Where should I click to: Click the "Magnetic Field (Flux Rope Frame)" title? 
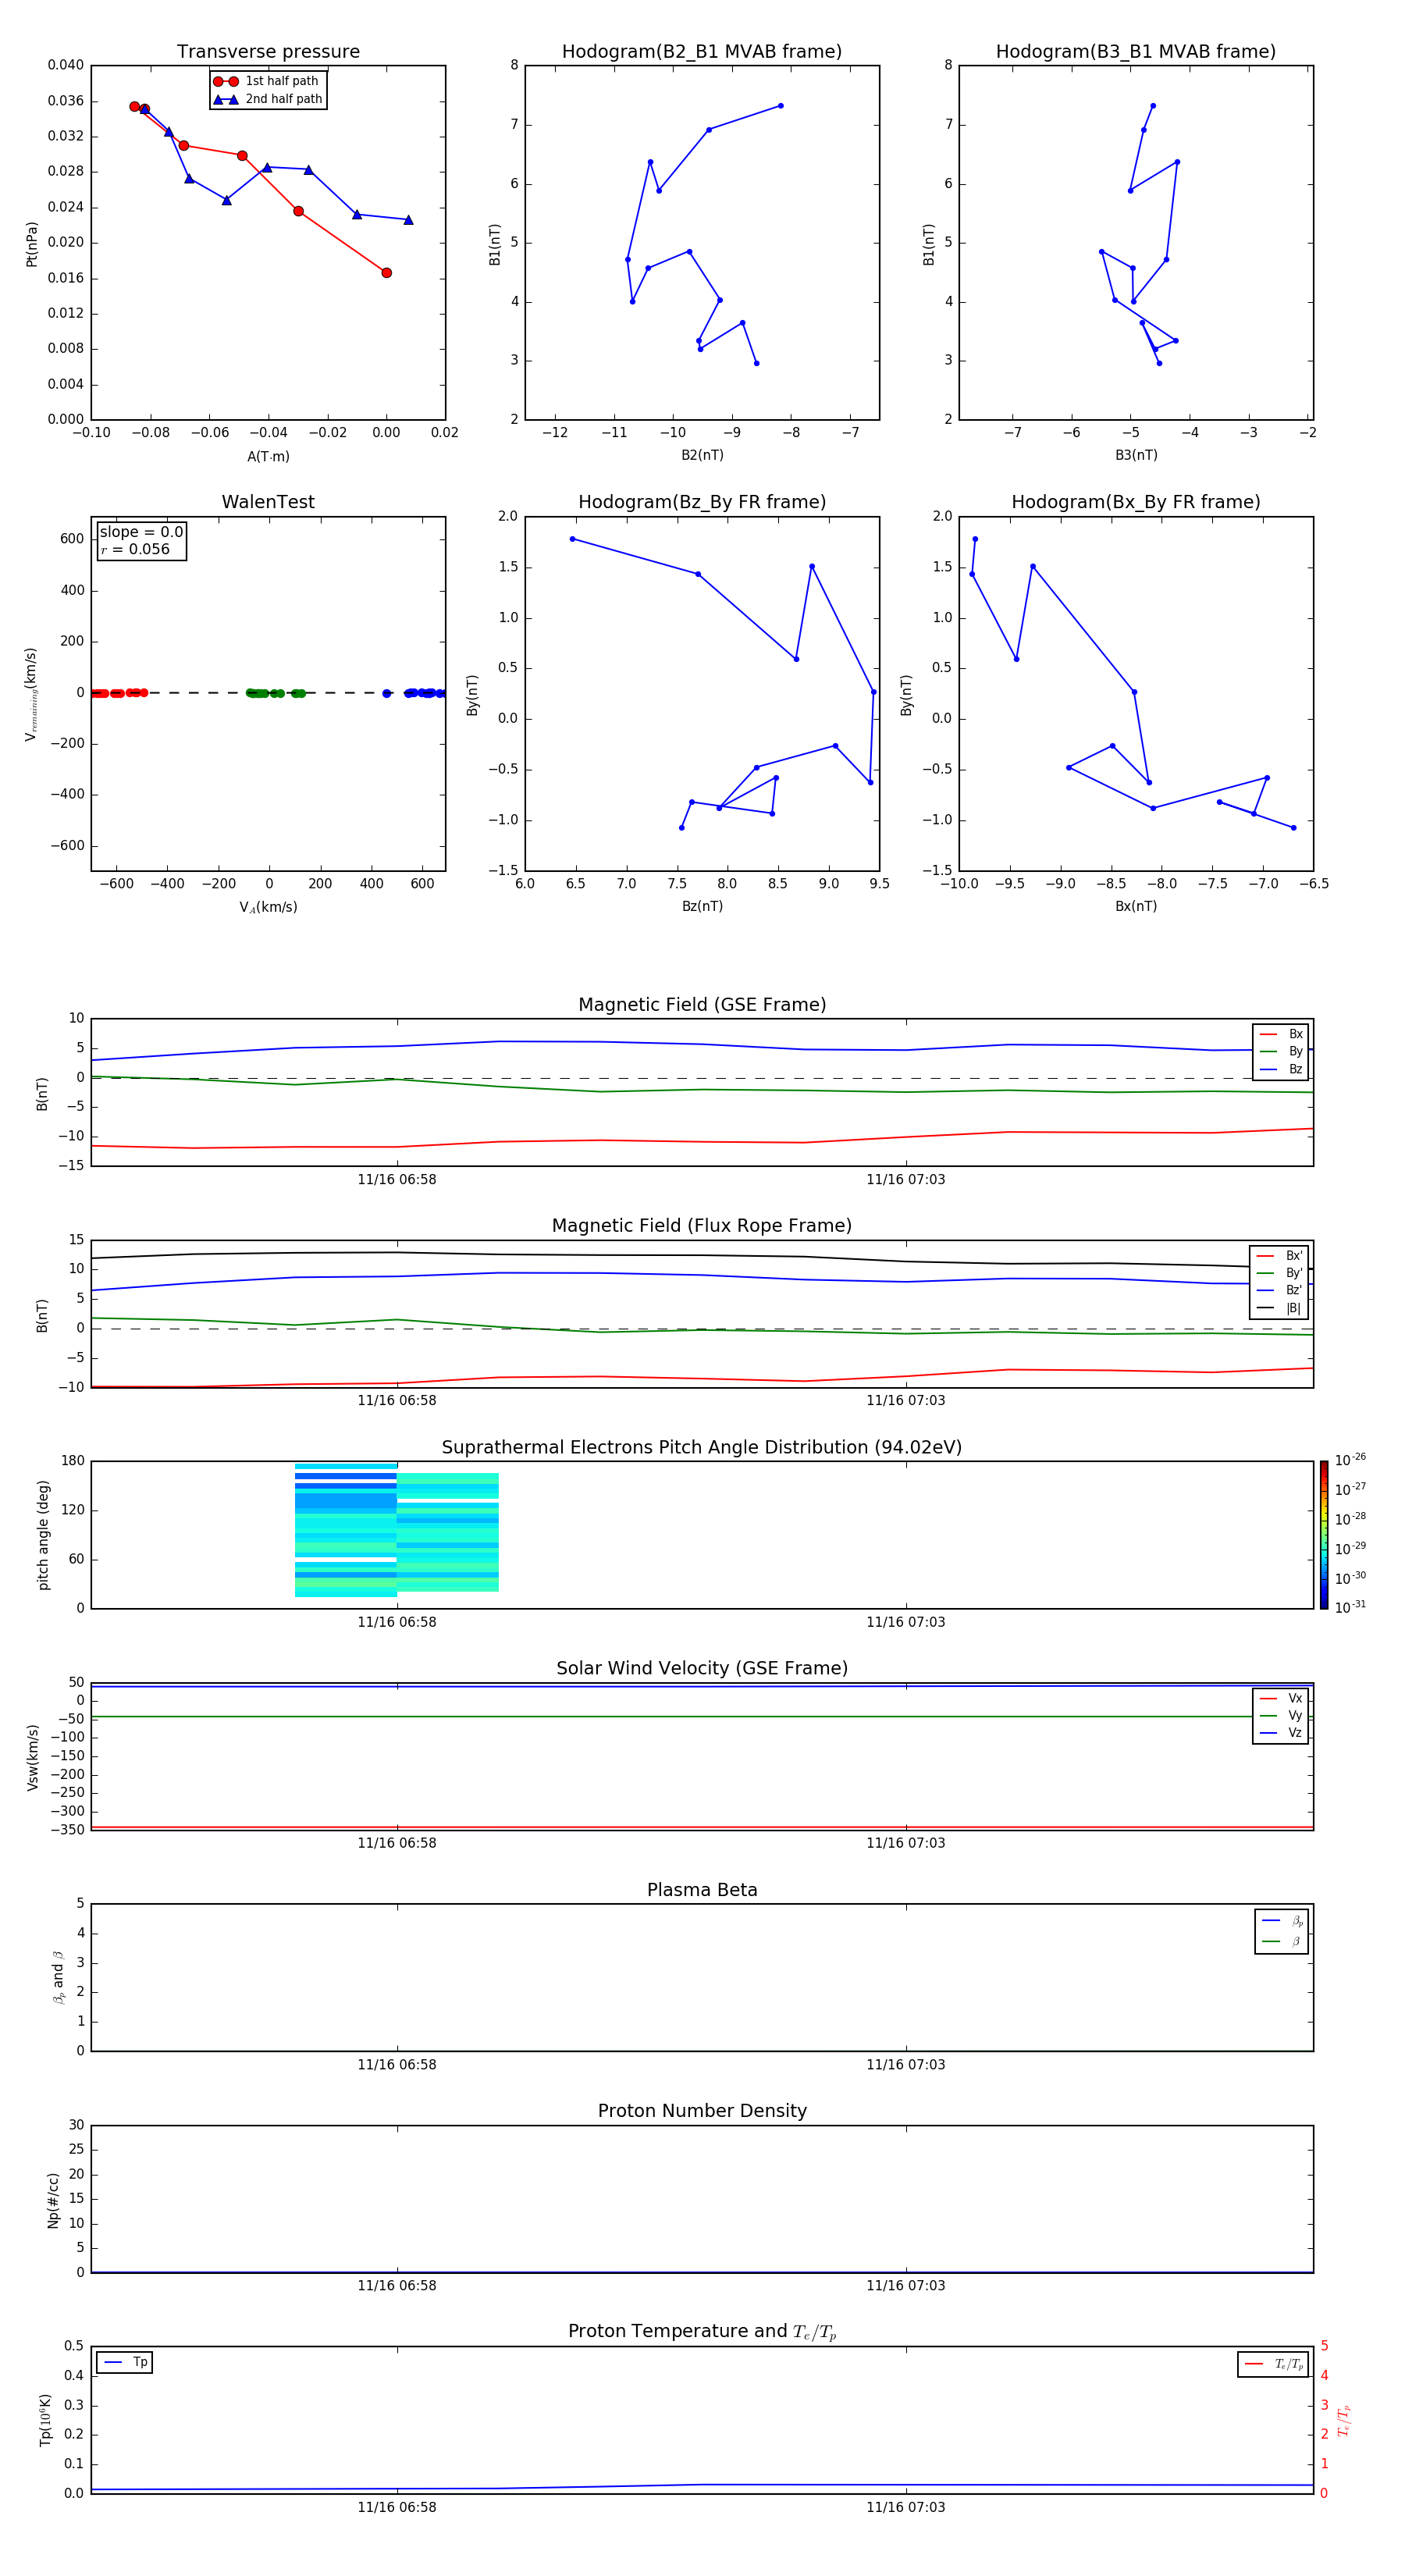(702, 1226)
